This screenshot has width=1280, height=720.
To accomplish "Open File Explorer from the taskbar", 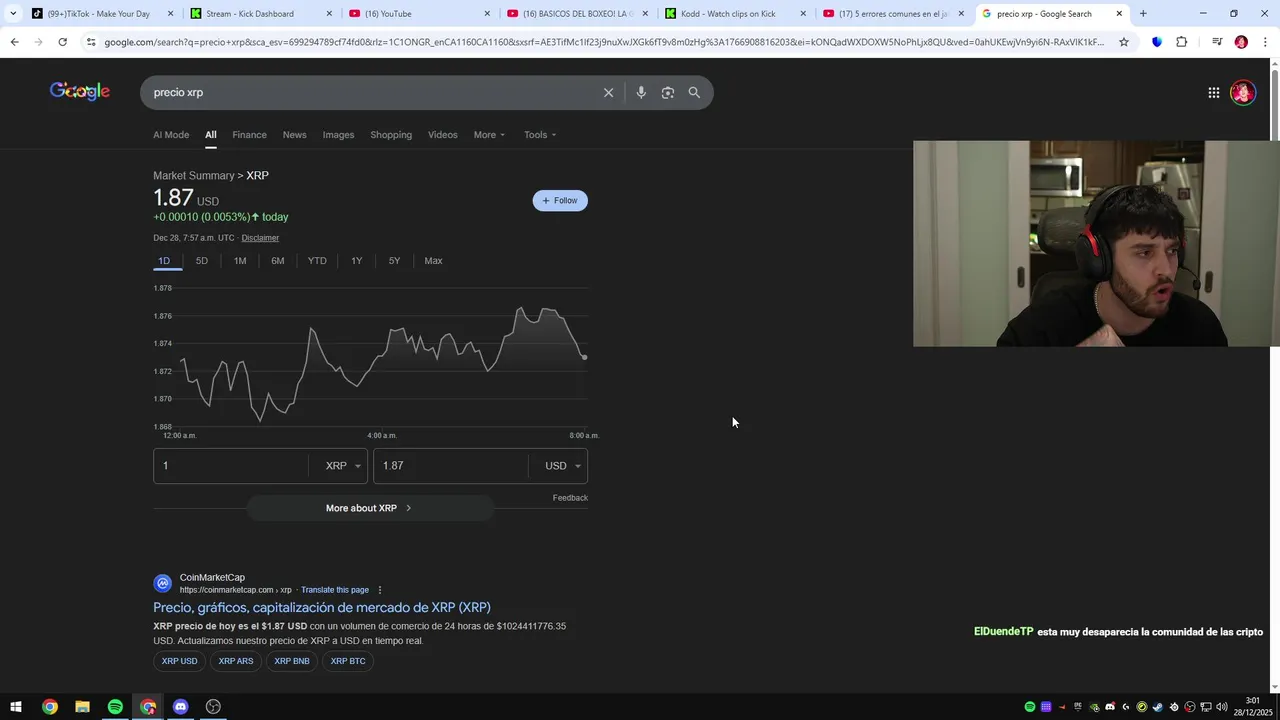I will tap(82, 707).
